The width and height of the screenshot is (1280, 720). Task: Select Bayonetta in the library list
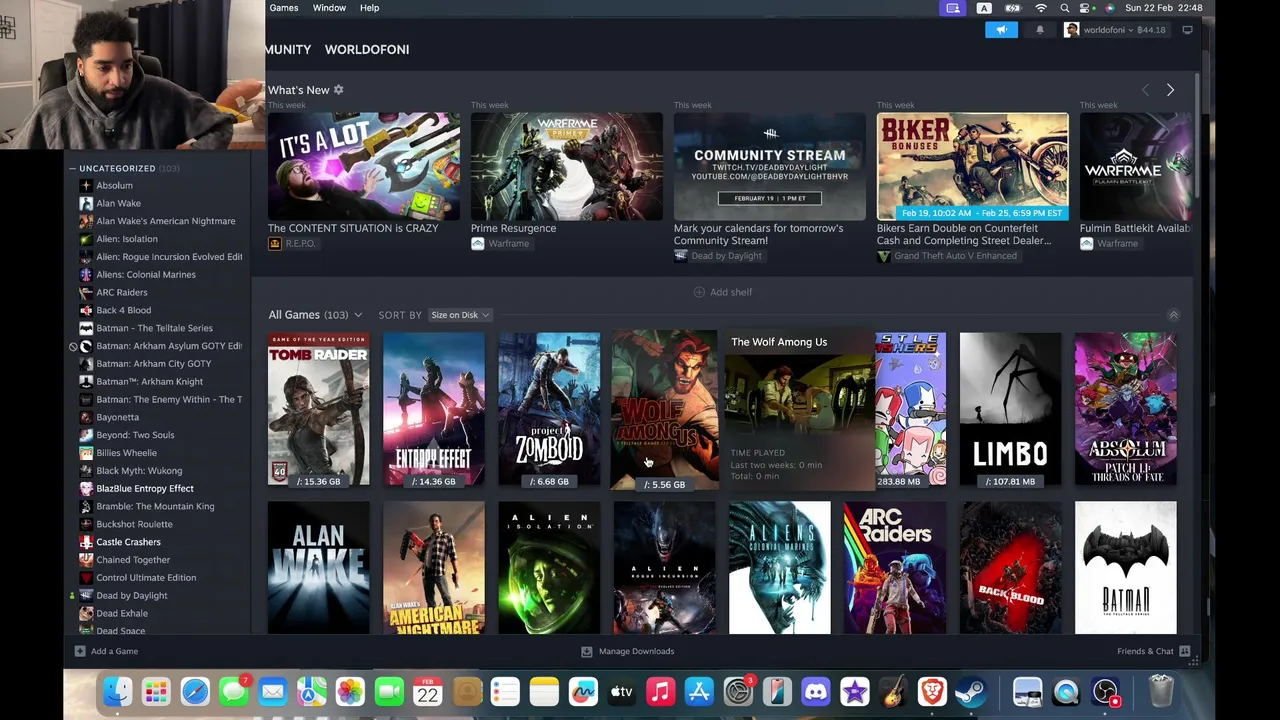[117, 417]
